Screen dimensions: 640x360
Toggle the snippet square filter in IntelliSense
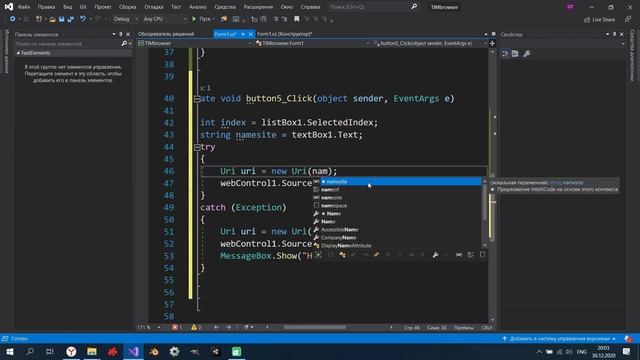[482, 255]
